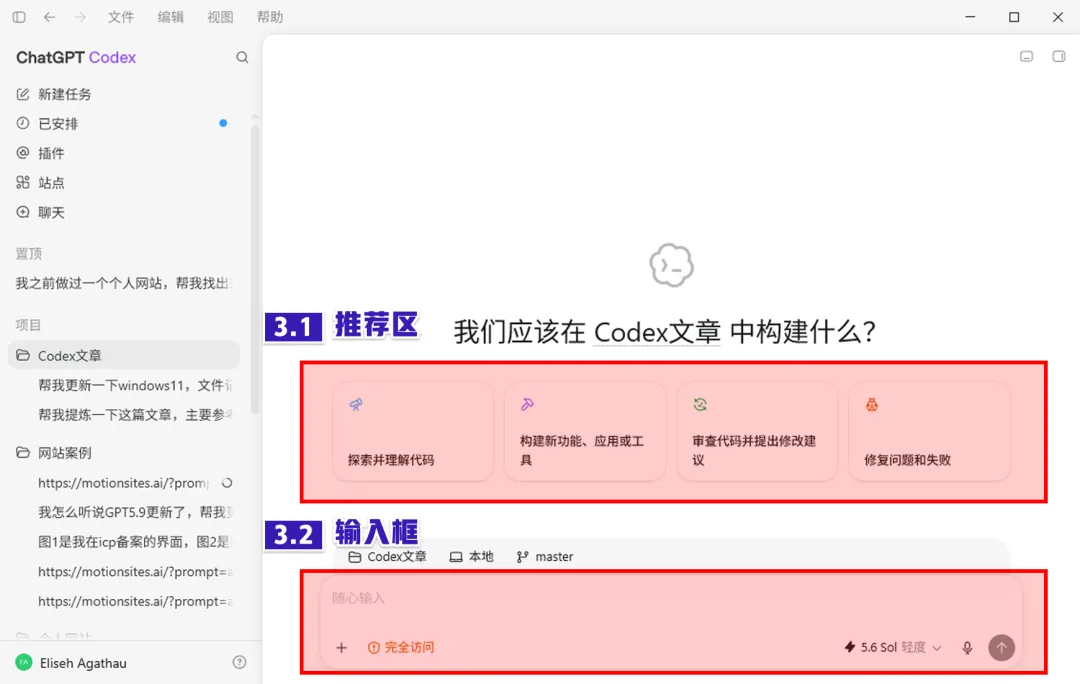Click the hammer icon on build card
Screen dimensions: 1080x684
pyautogui.click(x=528, y=404)
